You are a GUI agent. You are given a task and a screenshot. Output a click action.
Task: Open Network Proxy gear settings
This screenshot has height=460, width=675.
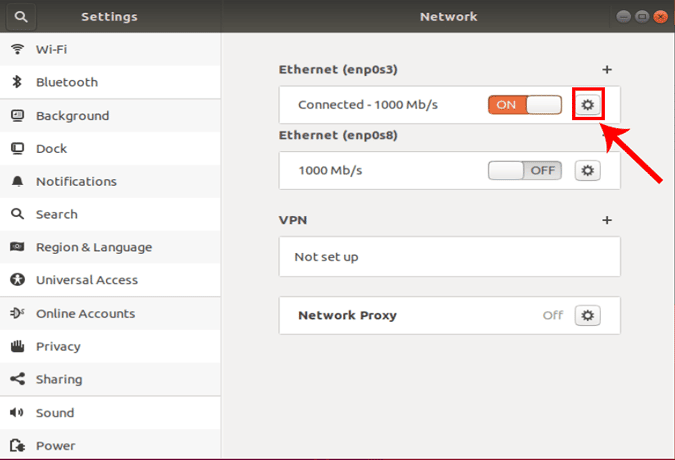588,315
